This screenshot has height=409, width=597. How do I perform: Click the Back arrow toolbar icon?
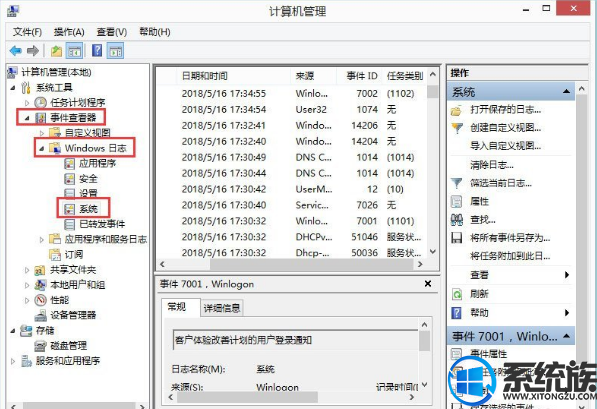point(16,51)
